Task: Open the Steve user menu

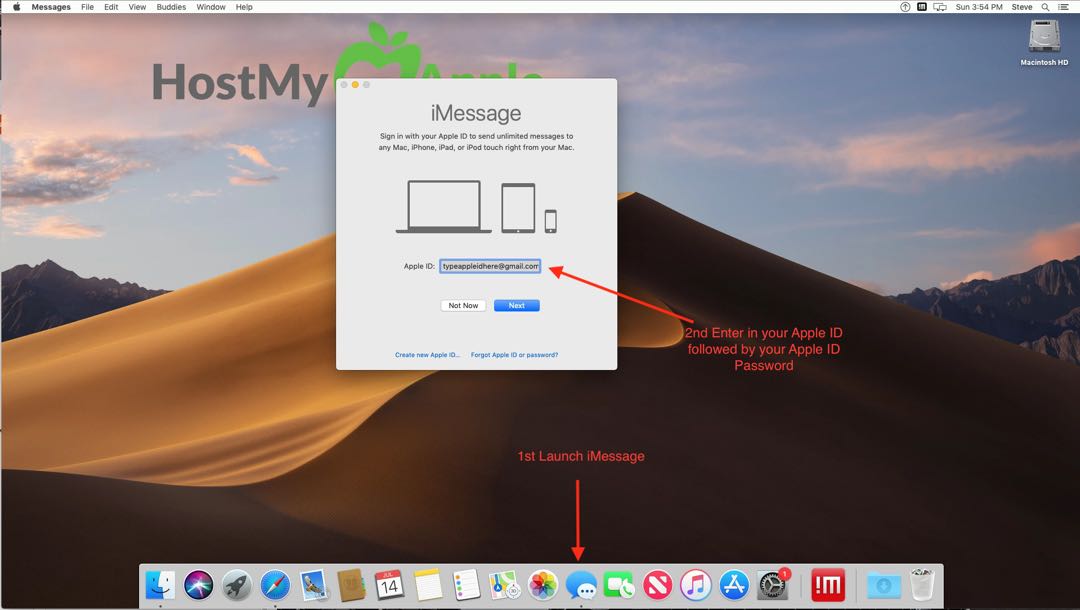Action: (1021, 7)
